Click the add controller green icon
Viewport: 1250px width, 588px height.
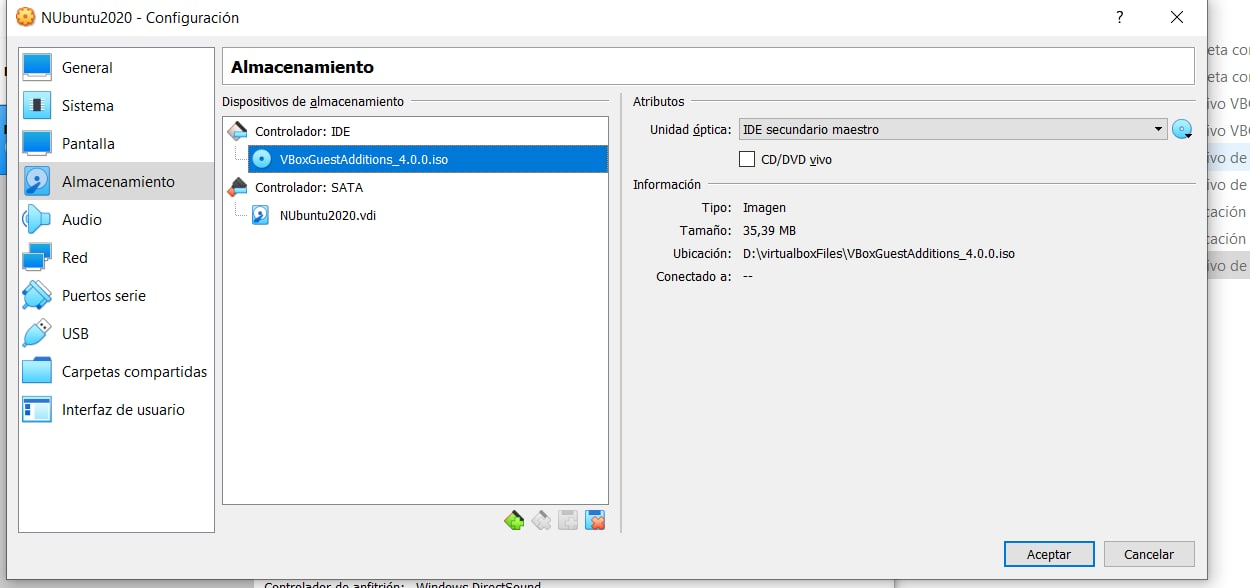click(514, 520)
